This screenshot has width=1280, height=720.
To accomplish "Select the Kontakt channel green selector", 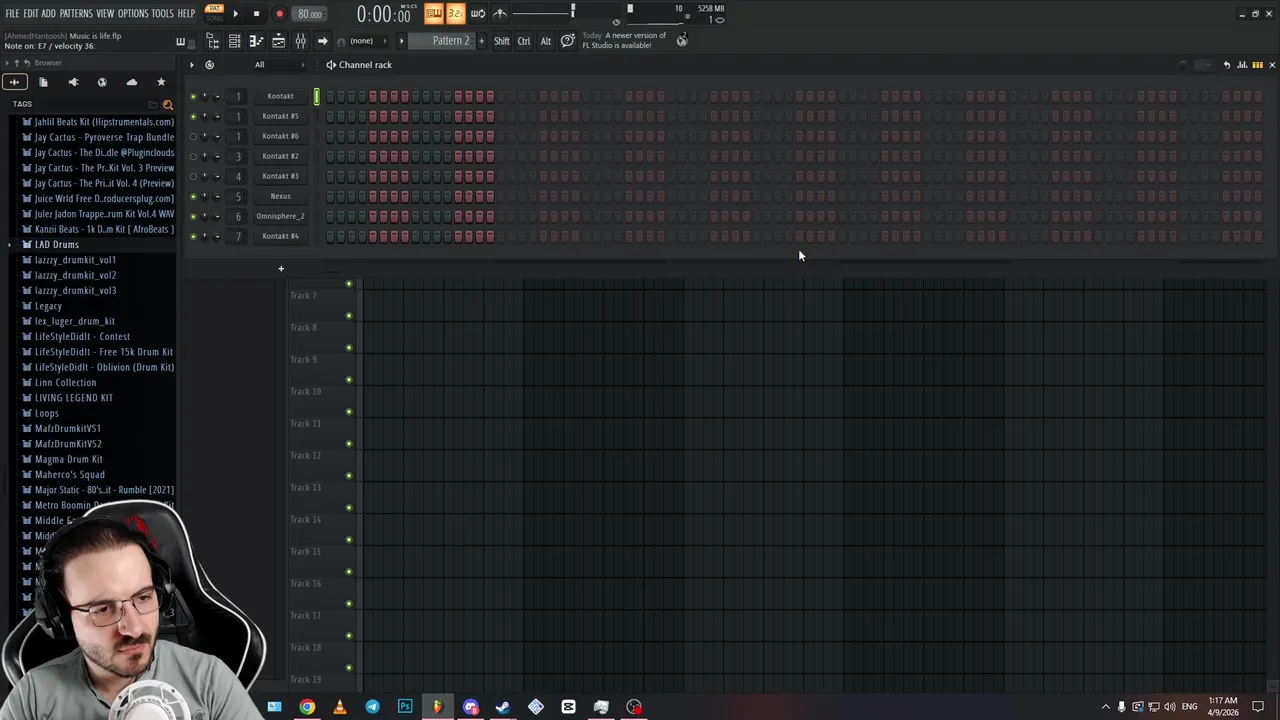I will click(x=316, y=96).
